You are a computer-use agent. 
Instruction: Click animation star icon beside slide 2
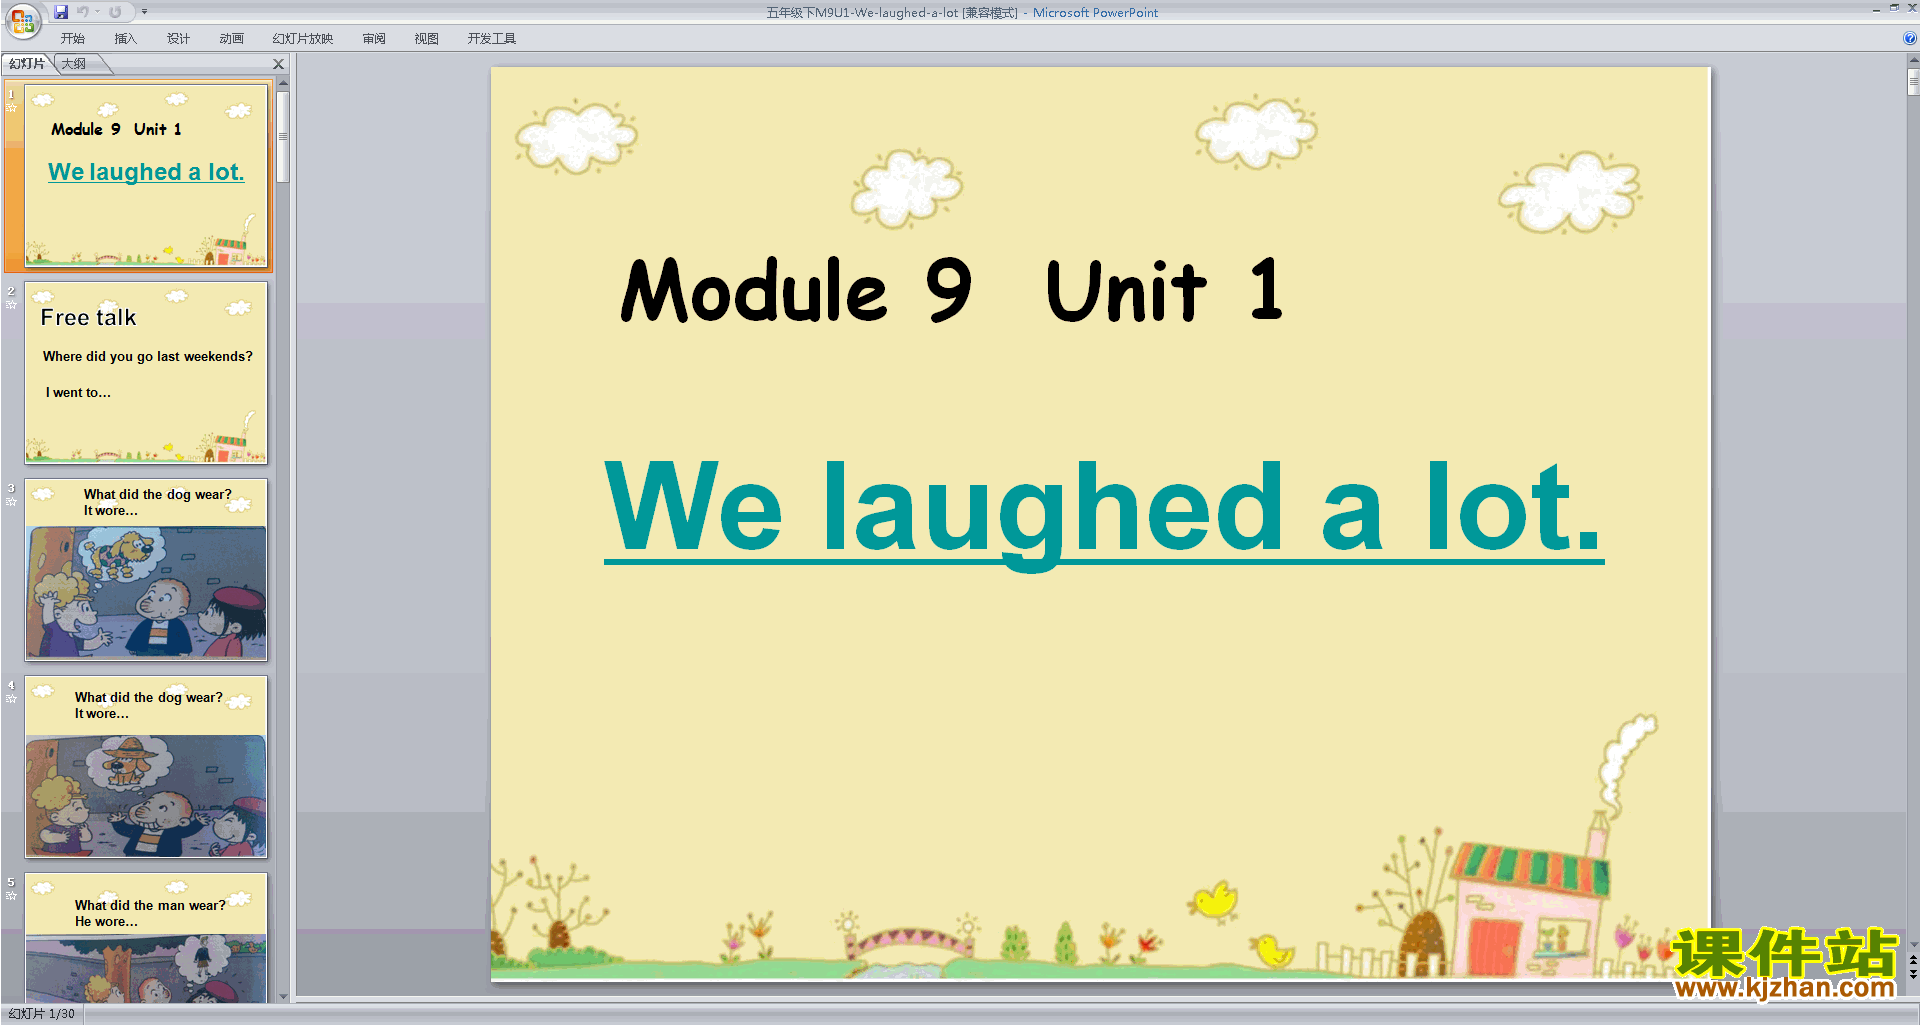[x=11, y=305]
